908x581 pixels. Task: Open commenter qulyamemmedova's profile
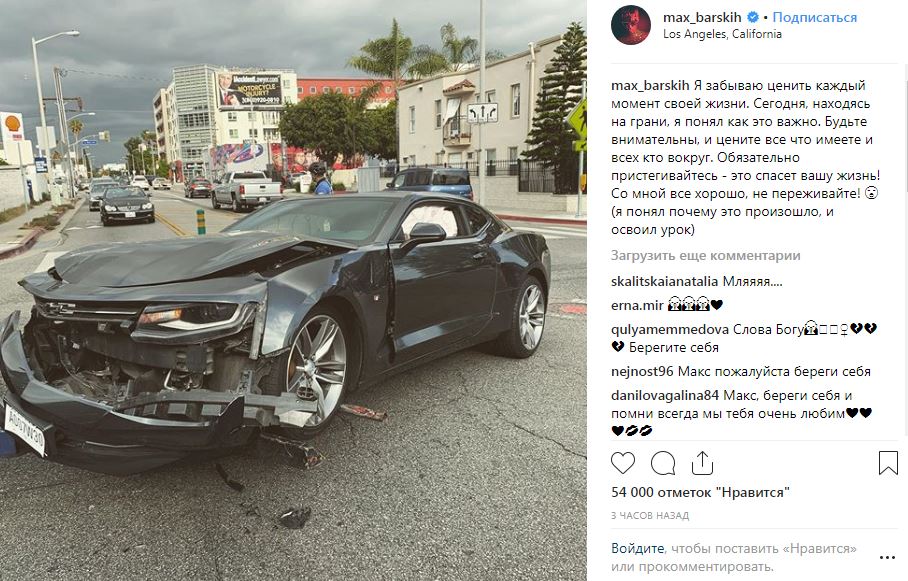click(x=669, y=330)
